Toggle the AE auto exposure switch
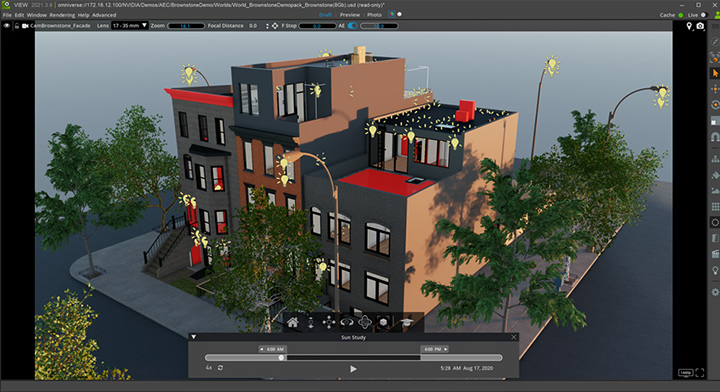Image resolution: width=720 pixels, height=392 pixels. (352, 26)
